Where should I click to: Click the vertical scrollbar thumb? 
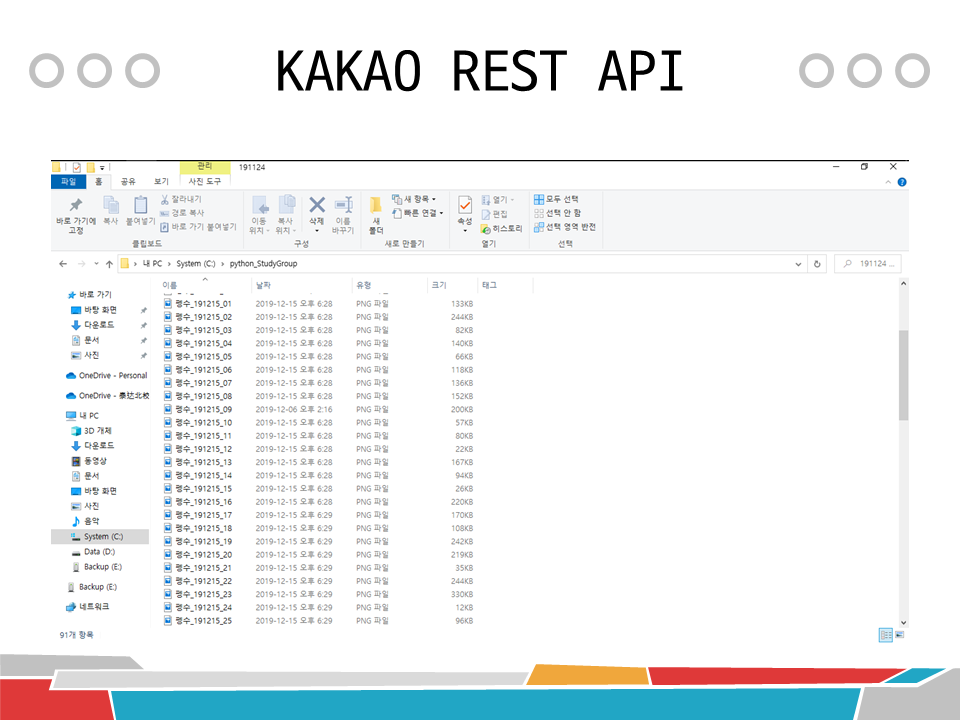(x=903, y=375)
